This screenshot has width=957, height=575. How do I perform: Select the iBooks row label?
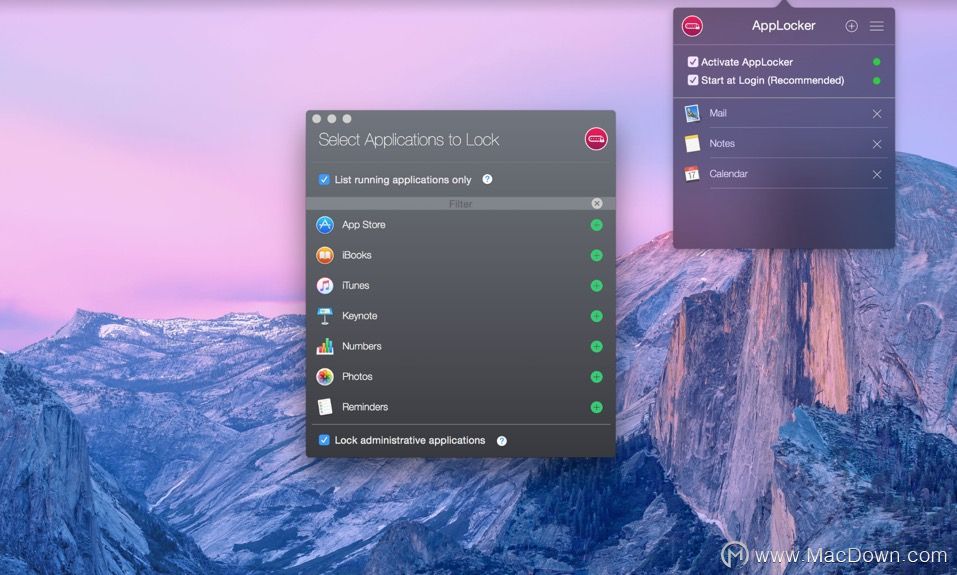[x=356, y=255]
